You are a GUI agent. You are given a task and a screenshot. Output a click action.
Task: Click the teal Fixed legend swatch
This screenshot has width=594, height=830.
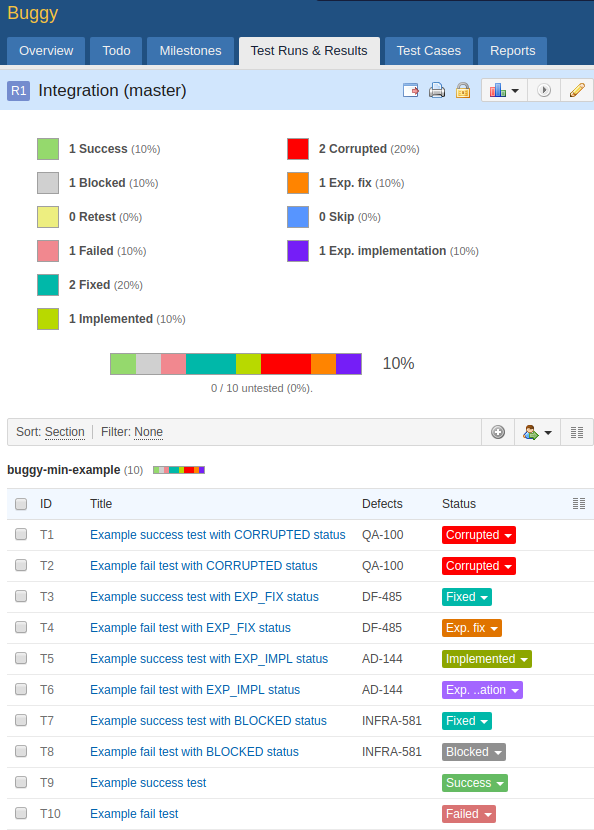(x=48, y=285)
